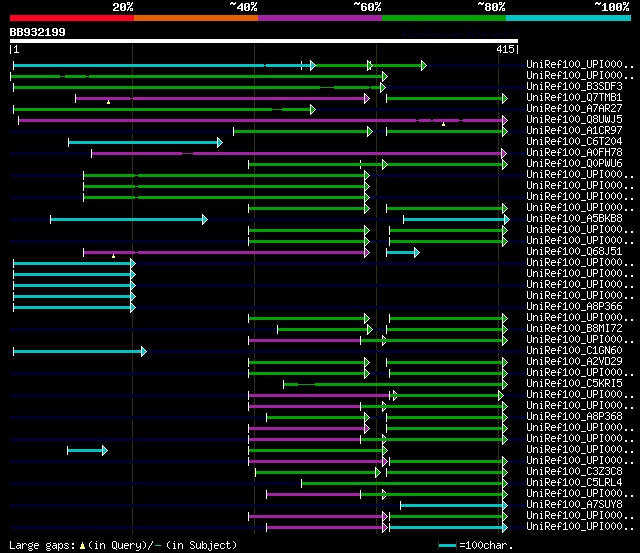Image resolution: width=640 pixels, height=553 pixels.
Task: Select the UniRef100_Q68J51 label
Action: [x=574, y=252]
